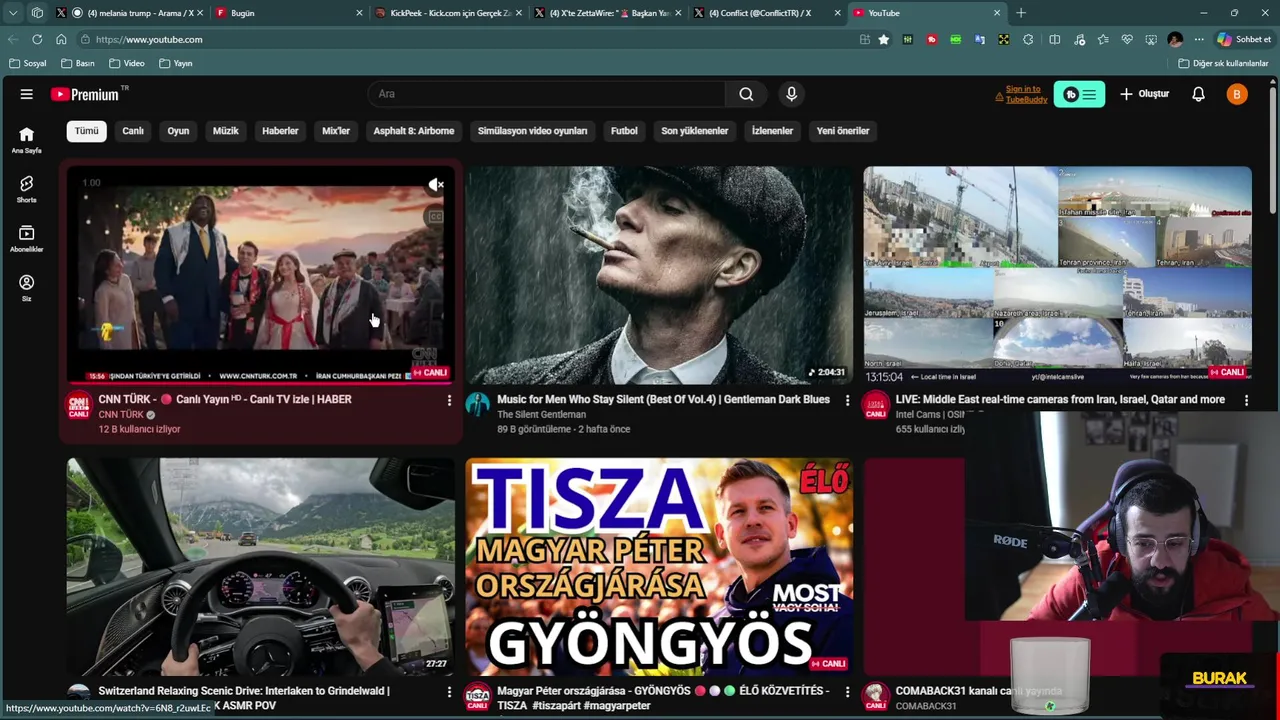The height and width of the screenshot is (720, 1280).
Task: Select the Asphalt 8: Airborne chip
Action: [414, 131]
